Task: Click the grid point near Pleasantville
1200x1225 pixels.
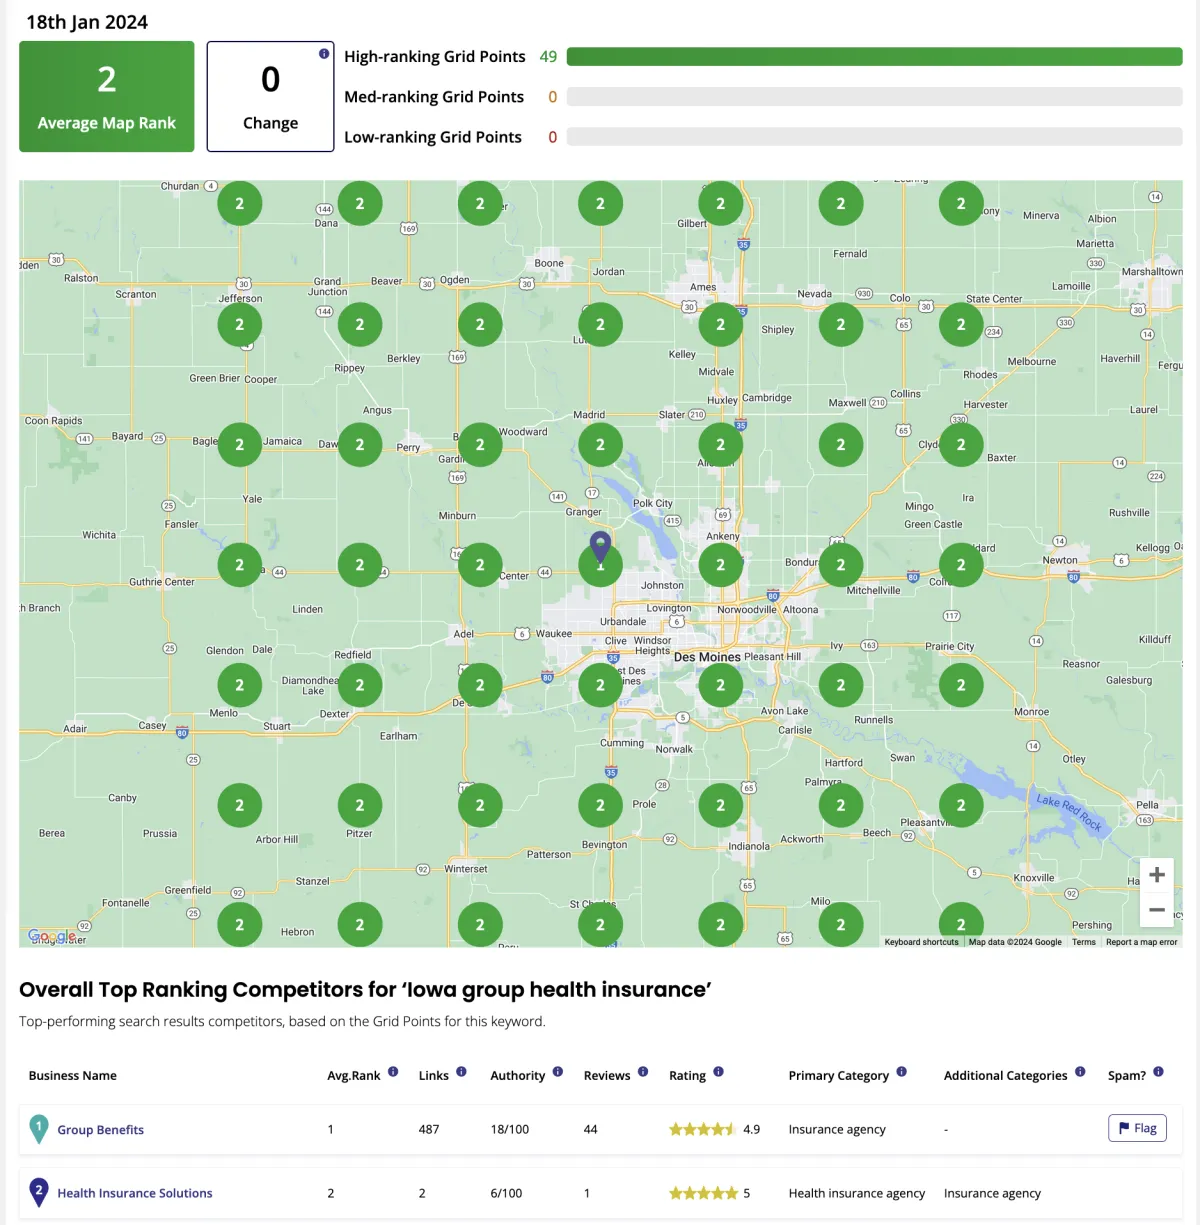Action: click(x=961, y=805)
